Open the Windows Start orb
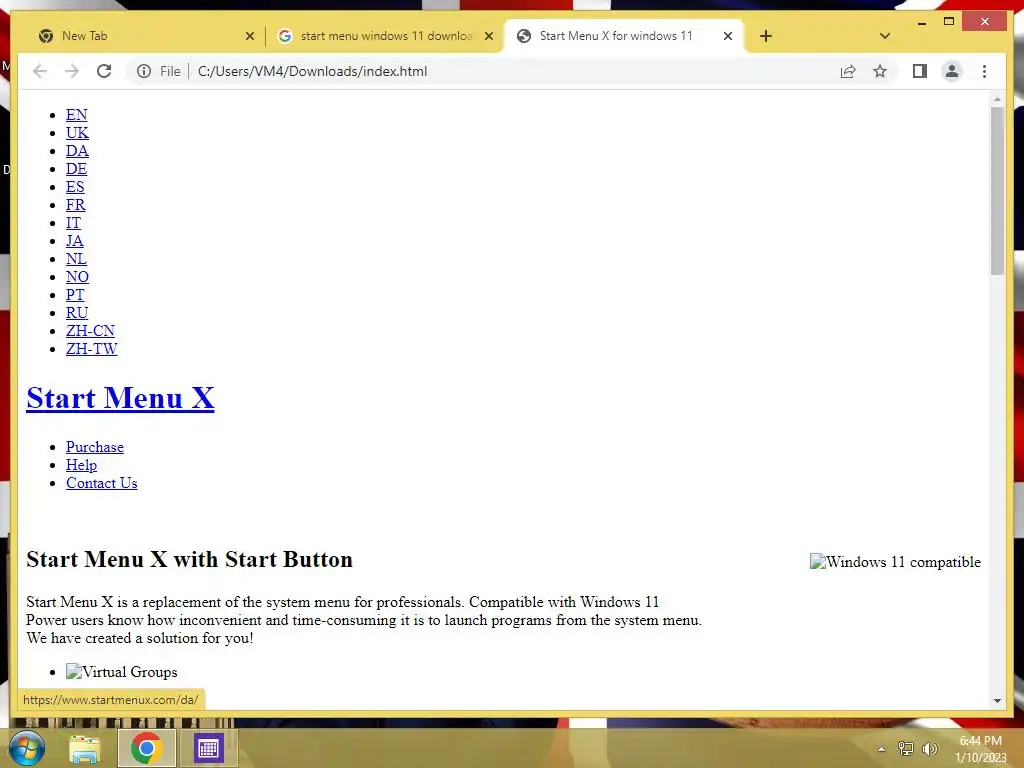Viewport: 1024px width, 768px height. (27, 748)
